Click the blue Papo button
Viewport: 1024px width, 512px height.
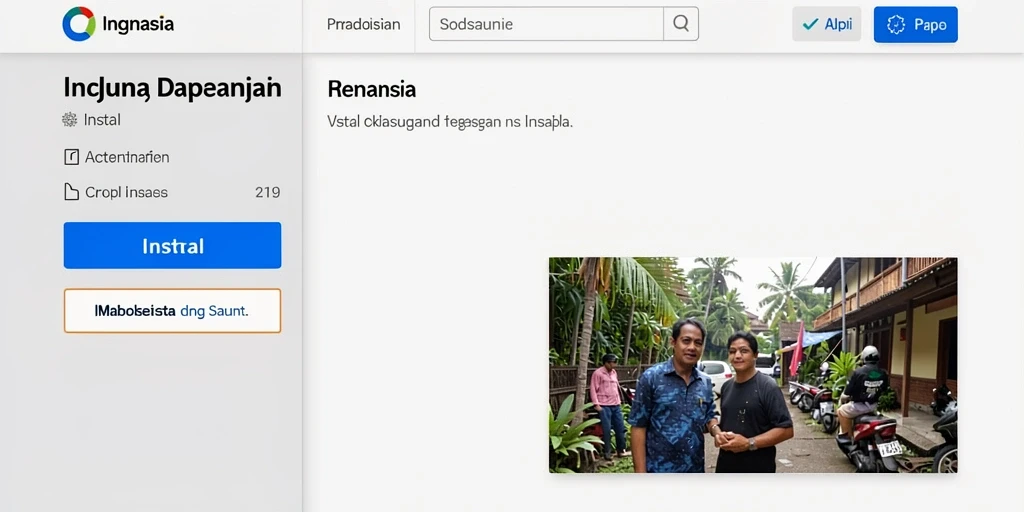(916, 24)
